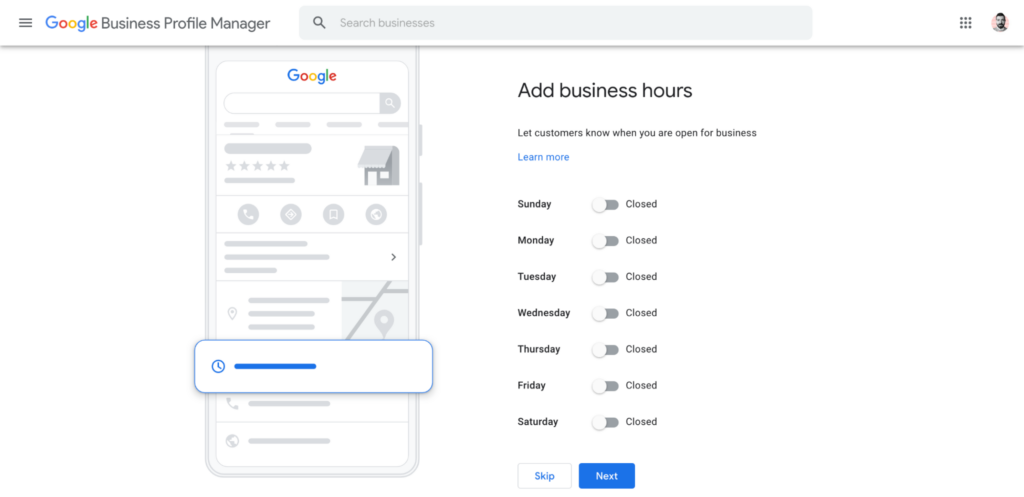
Task: Click the phone call icon in preview
Action: pos(248,214)
